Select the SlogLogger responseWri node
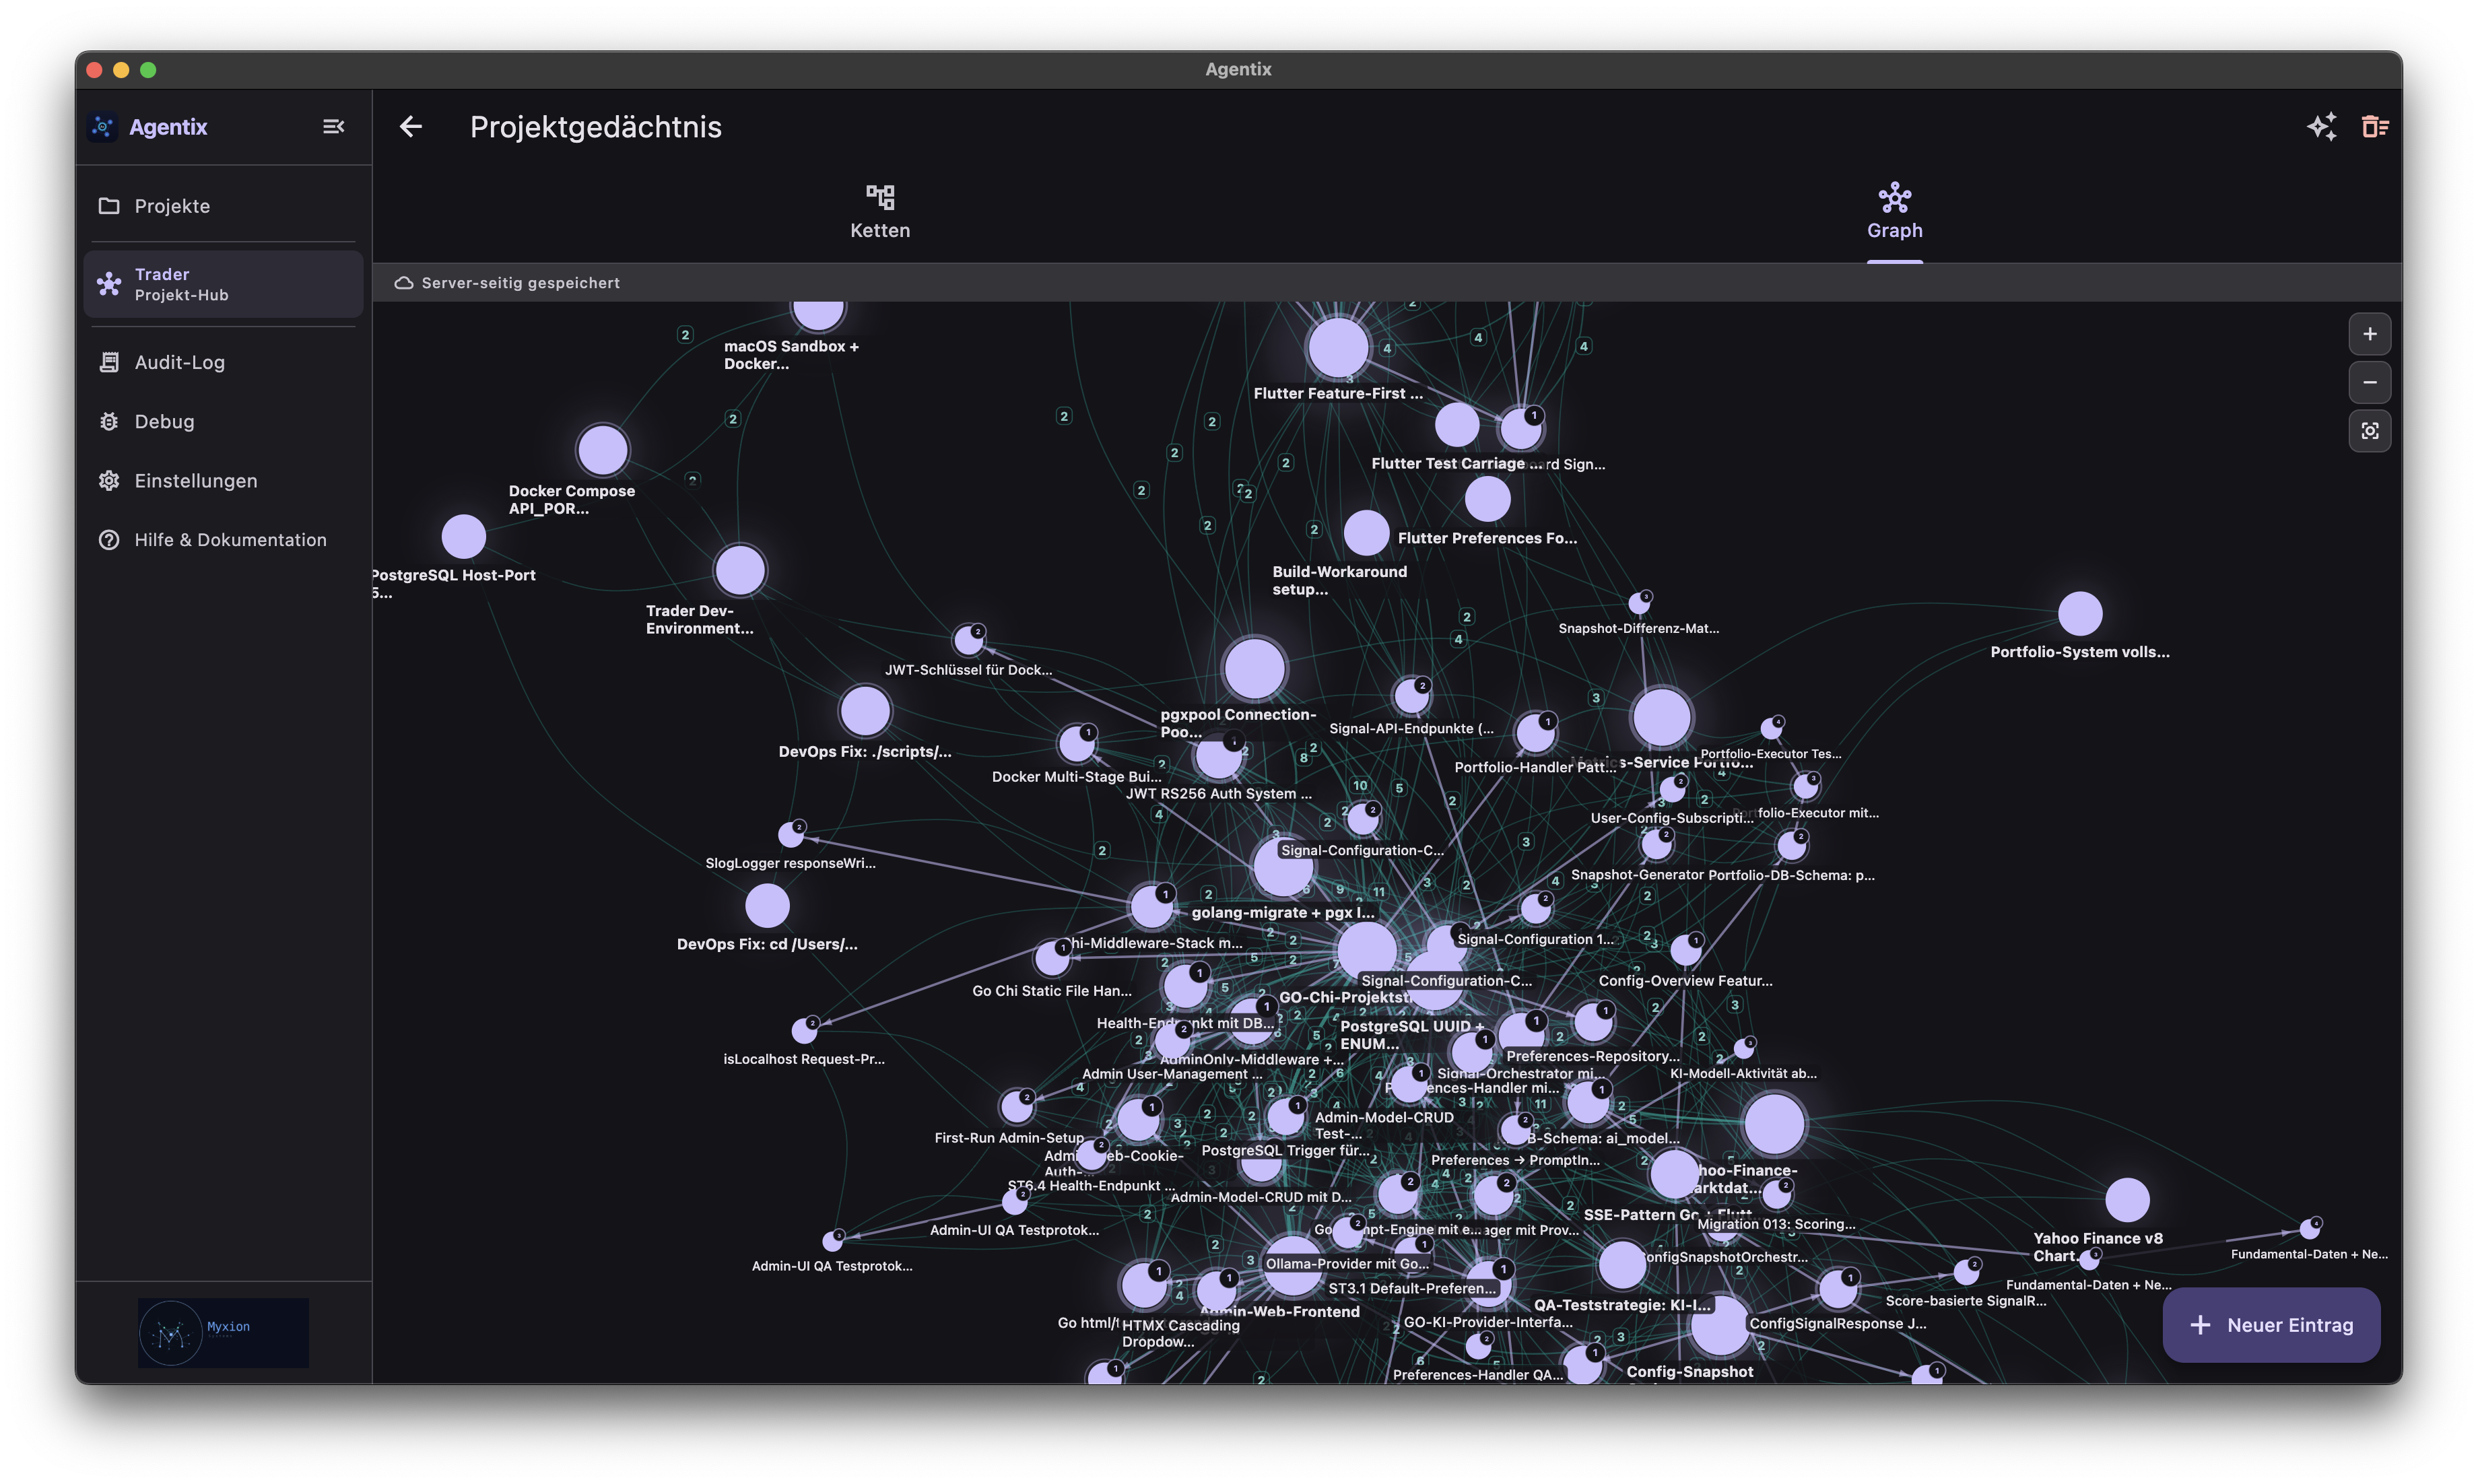 tap(791, 834)
